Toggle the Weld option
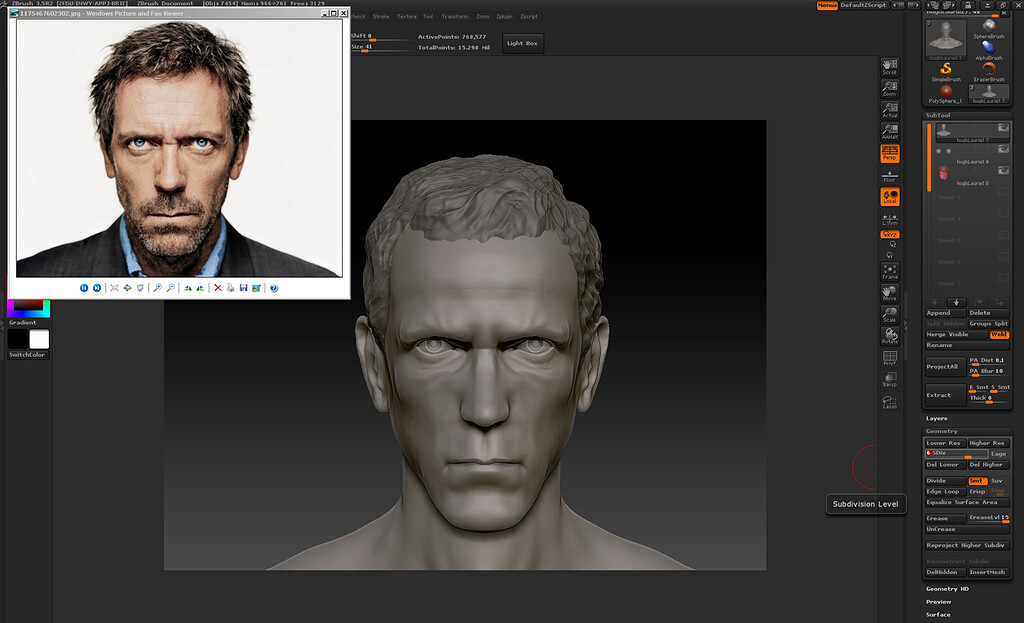 coord(999,334)
